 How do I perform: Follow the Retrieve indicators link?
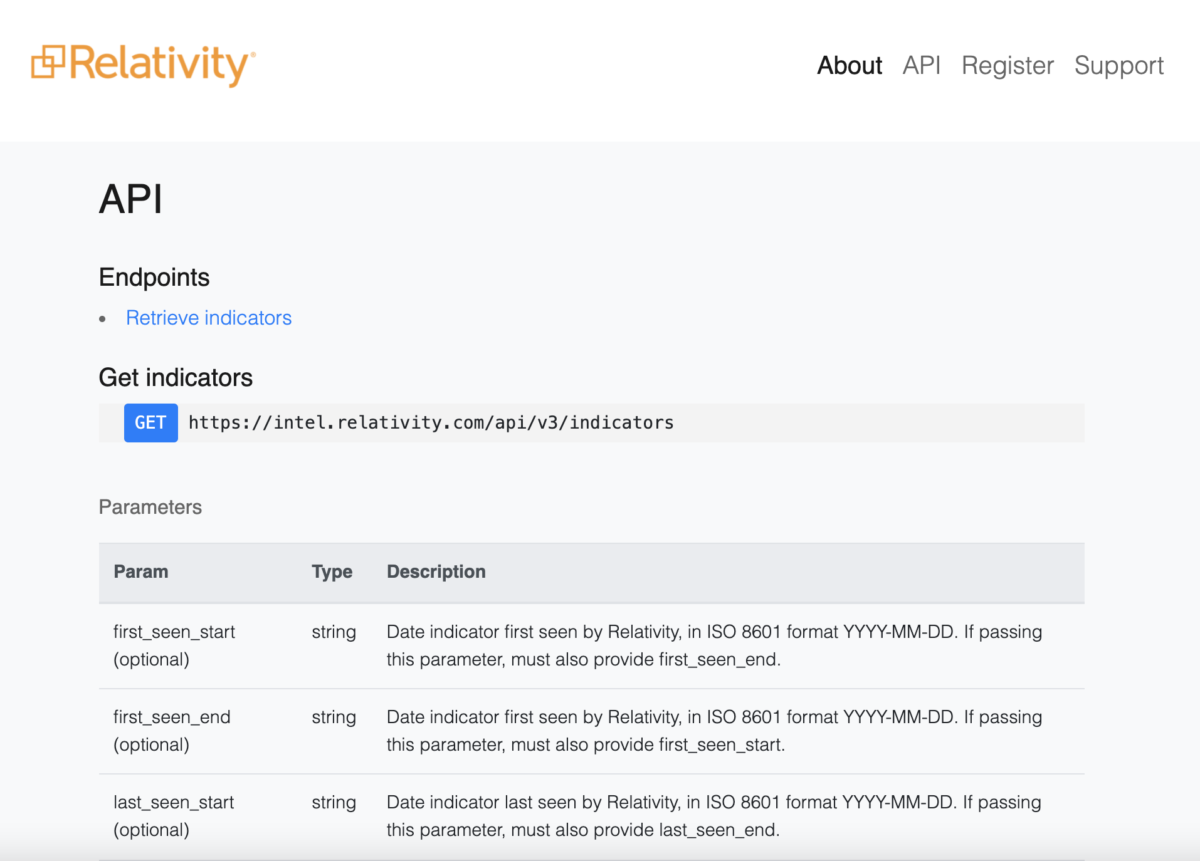pos(209,318)
